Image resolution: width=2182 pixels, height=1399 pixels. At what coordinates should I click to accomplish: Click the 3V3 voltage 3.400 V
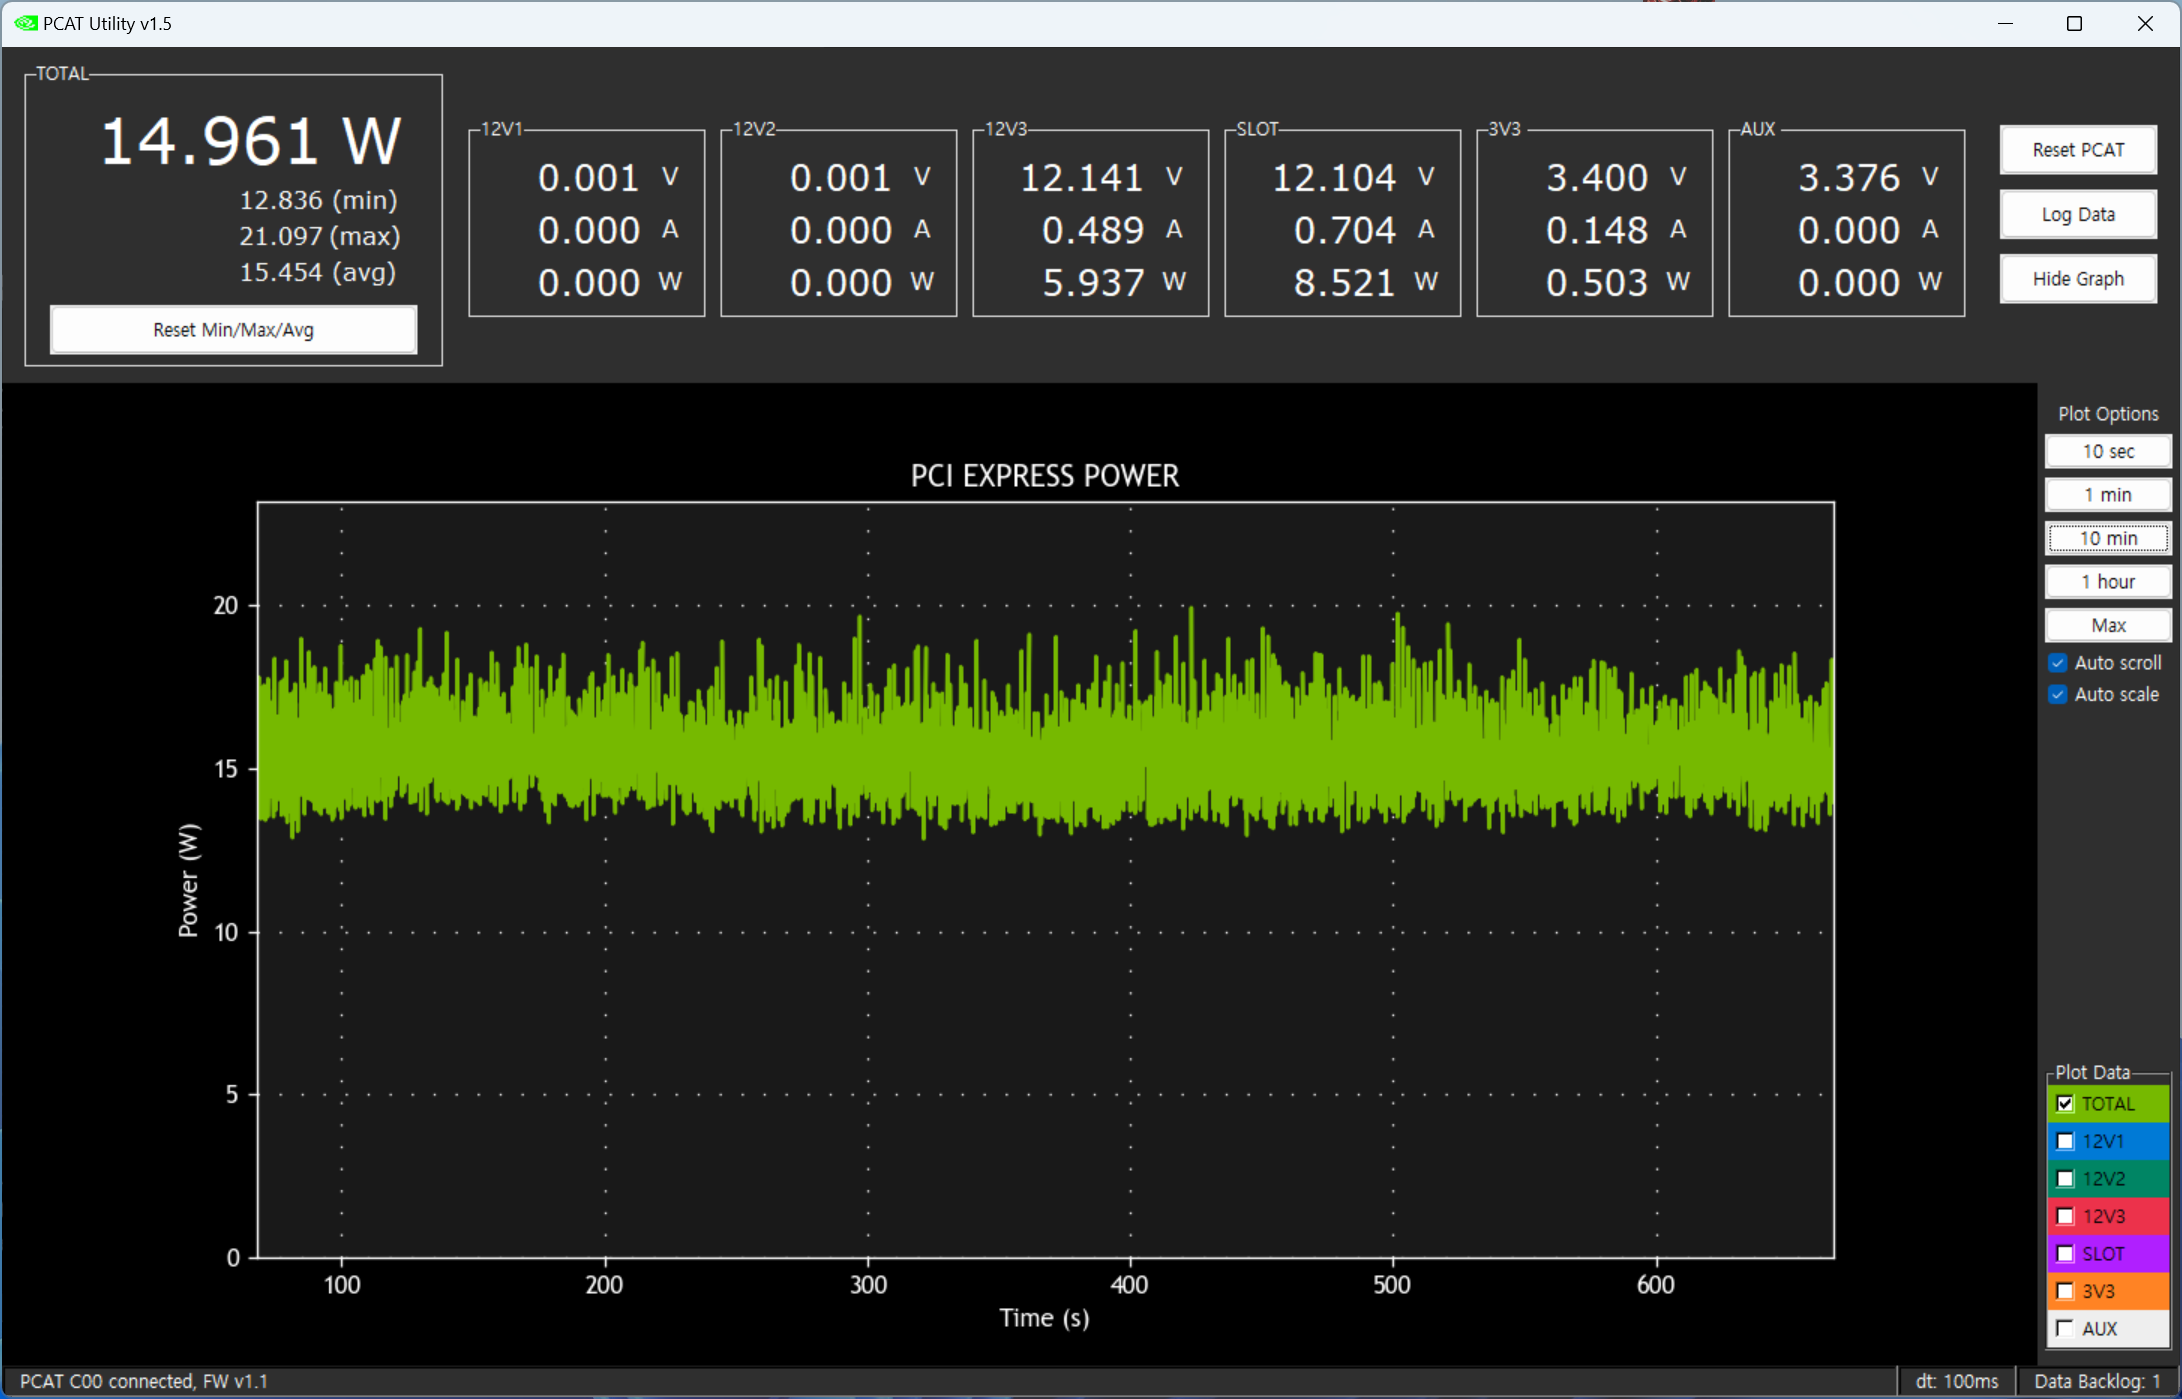1617,178
